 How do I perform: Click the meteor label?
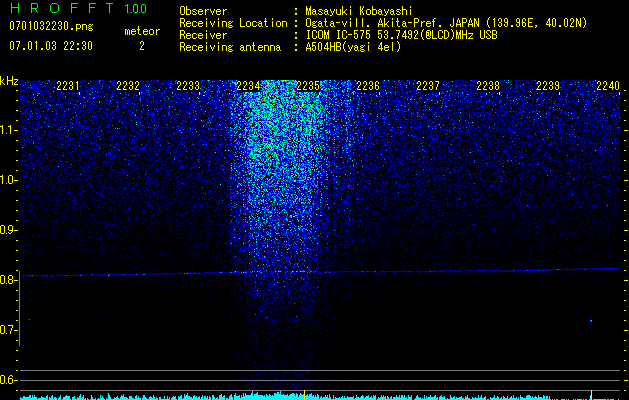[142, 31]
